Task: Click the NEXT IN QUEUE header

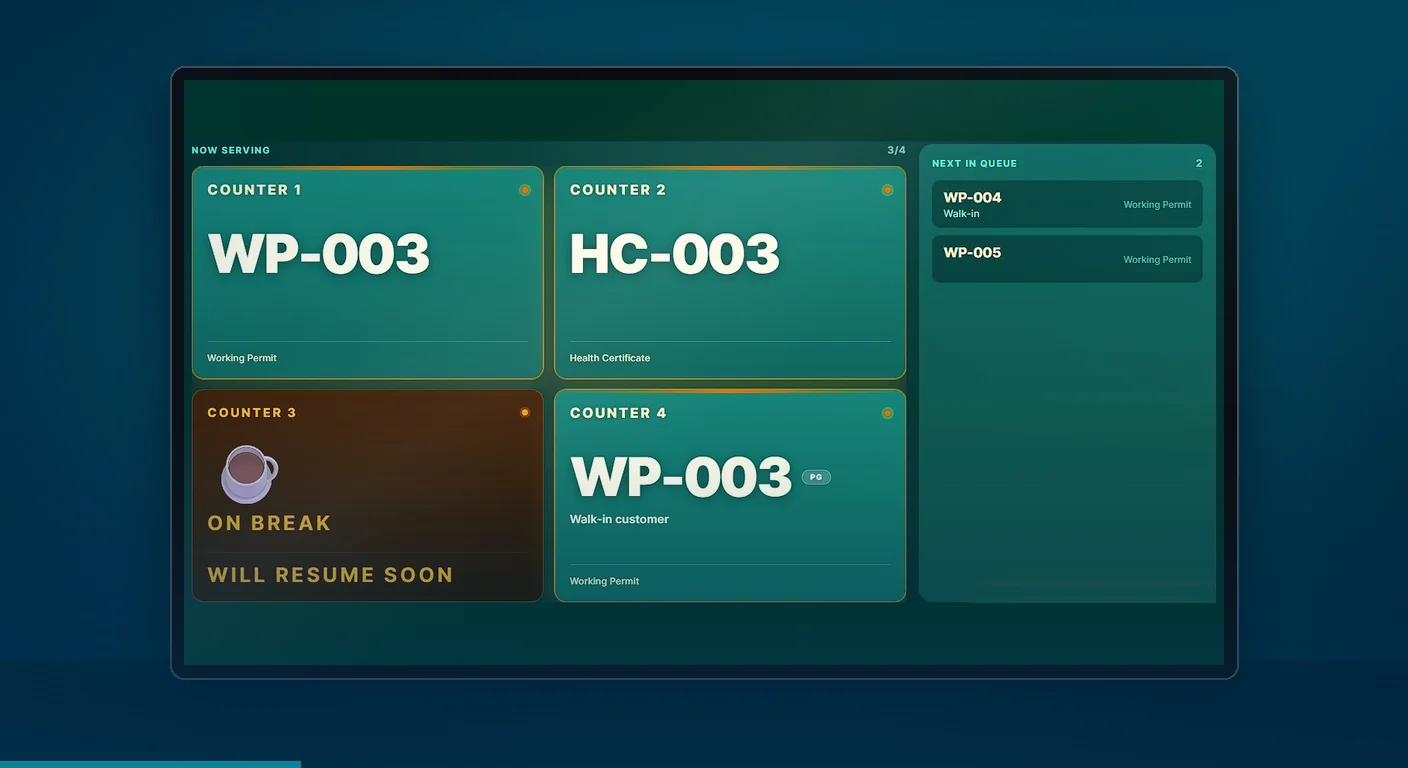Action: [974, 163]
